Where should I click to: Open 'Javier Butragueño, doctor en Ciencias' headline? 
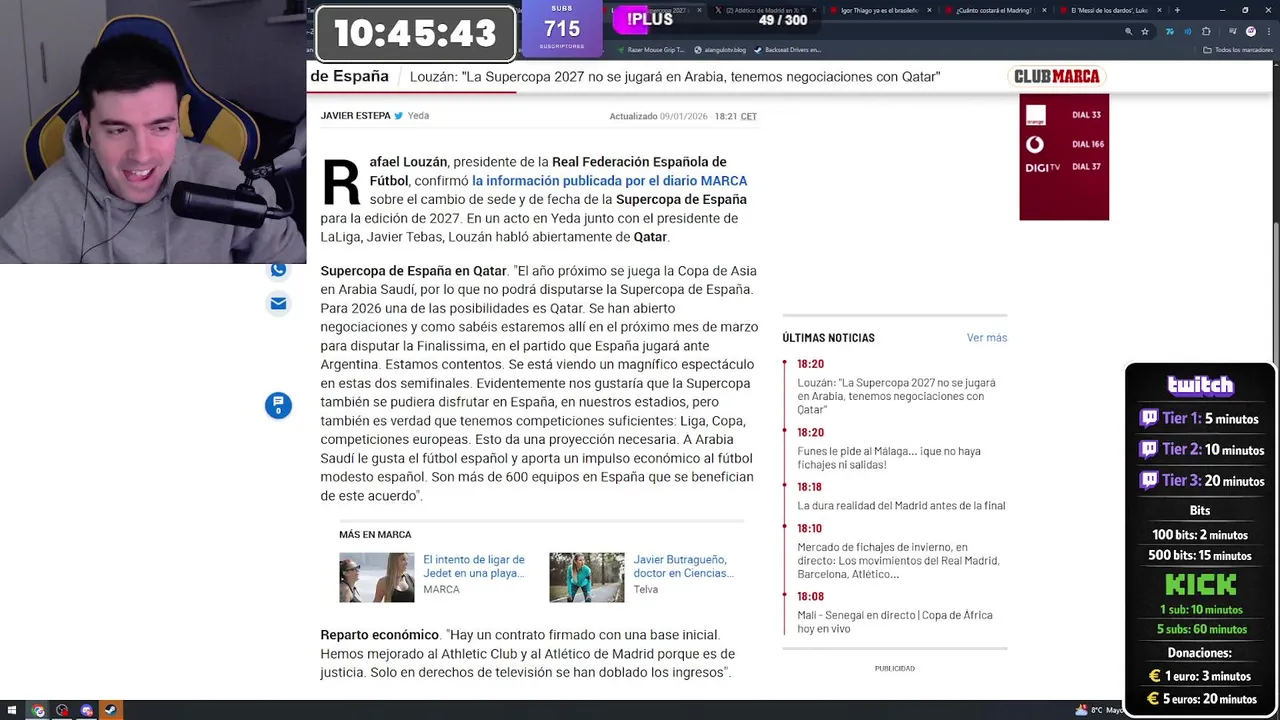pyautogui.click(x=684, y=566)
